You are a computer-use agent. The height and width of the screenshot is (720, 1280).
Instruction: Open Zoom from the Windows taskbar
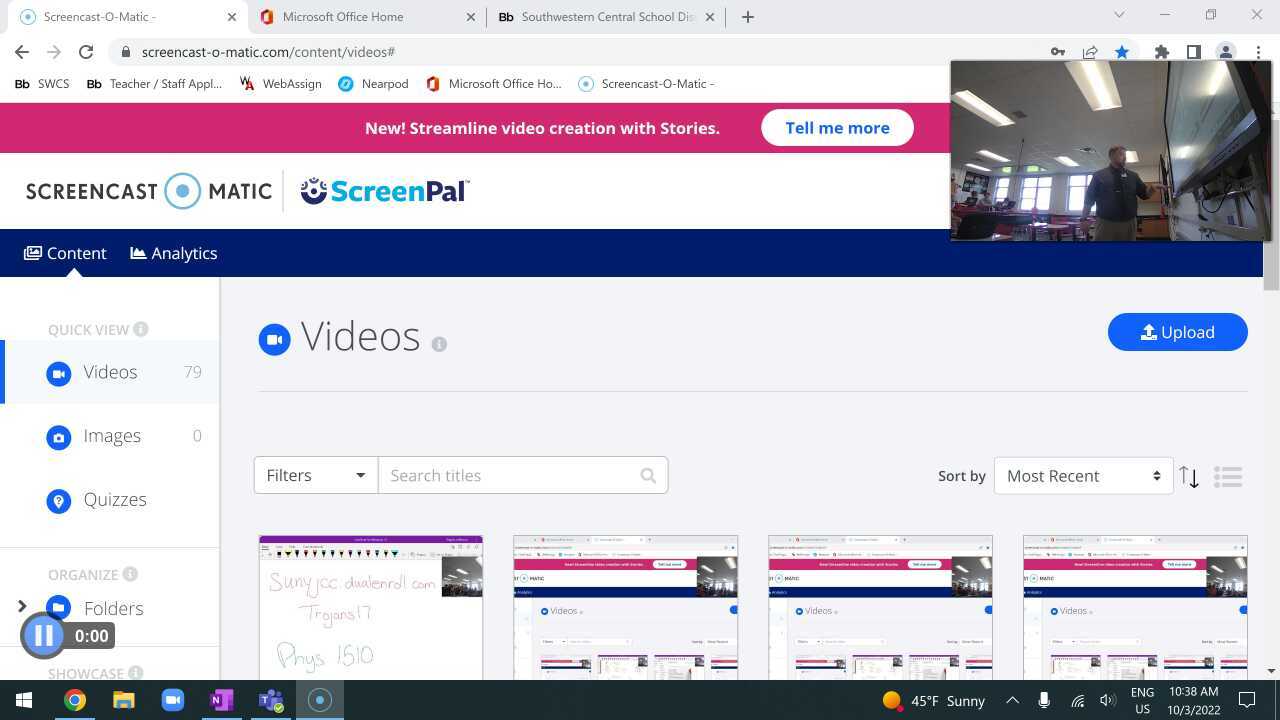point(172,700)
